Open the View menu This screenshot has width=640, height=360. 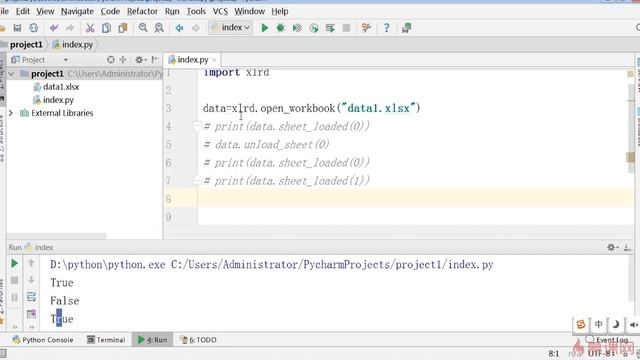[45, 11]
